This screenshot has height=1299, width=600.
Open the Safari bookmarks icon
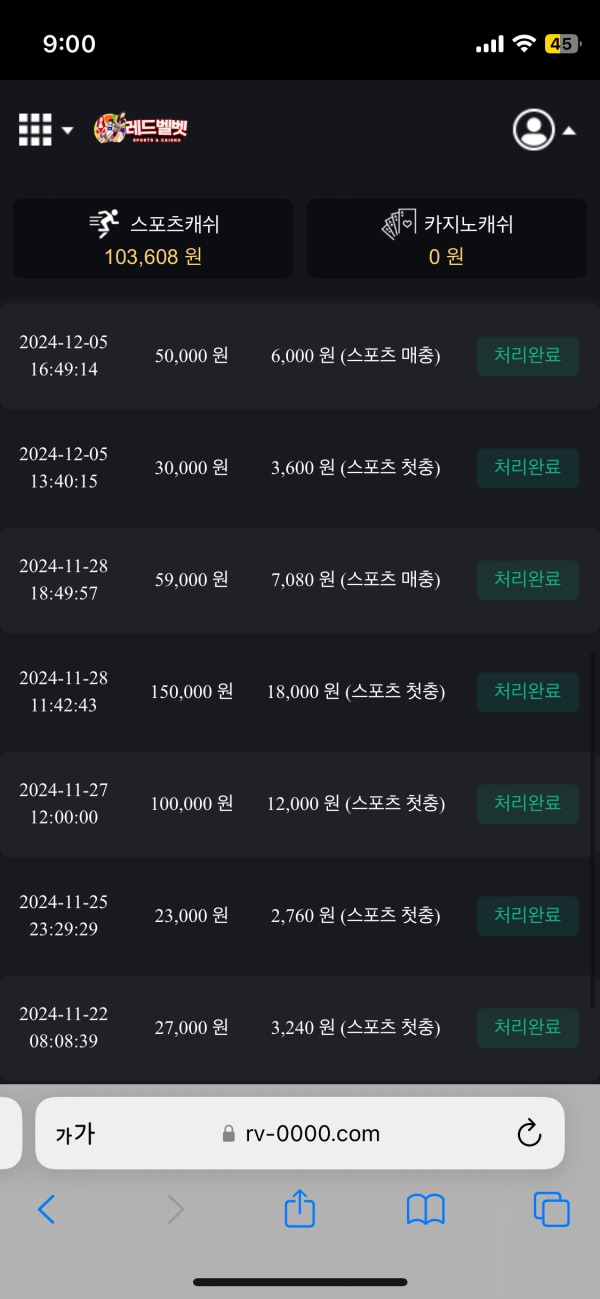[x=425, y=1209]
